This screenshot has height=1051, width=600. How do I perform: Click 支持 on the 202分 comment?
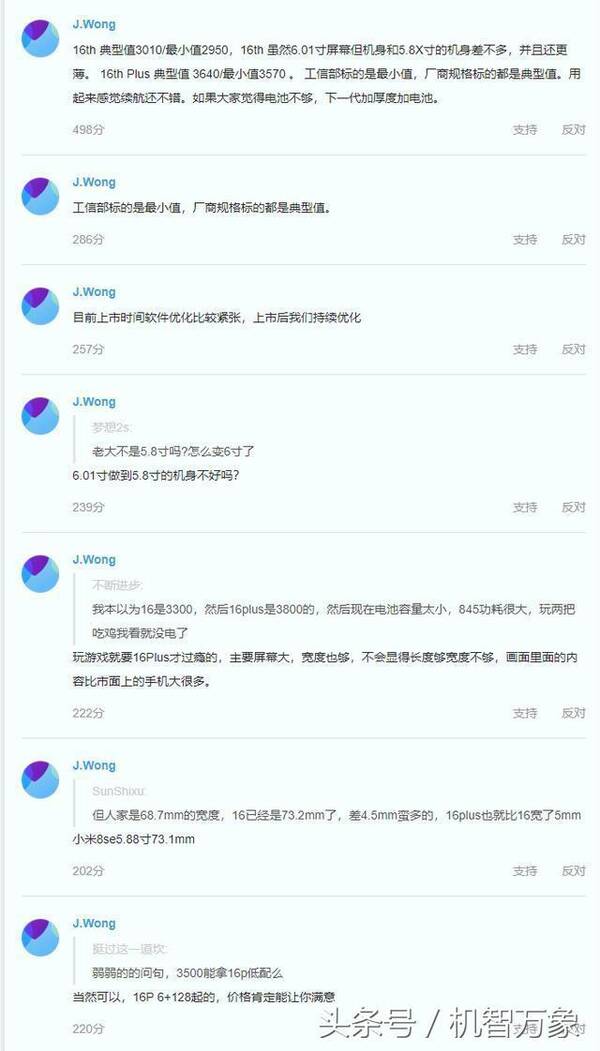pos(521,872)
